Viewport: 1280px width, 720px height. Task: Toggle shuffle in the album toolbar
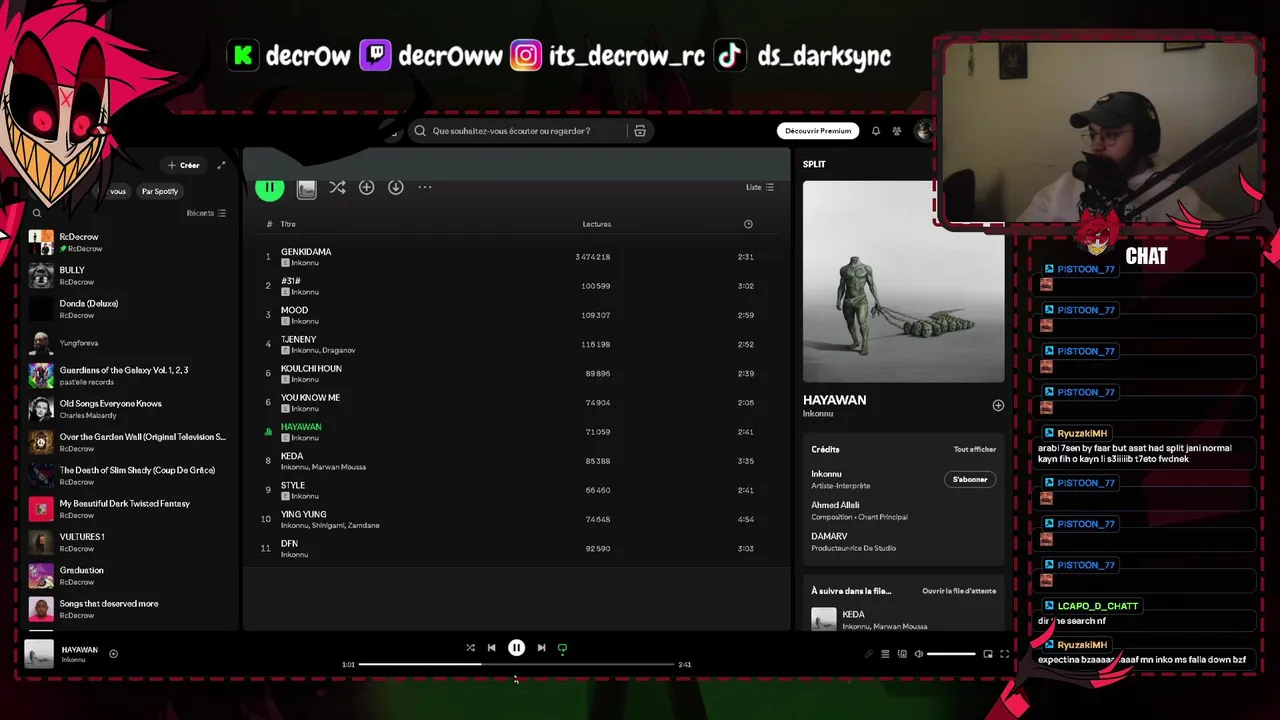click(337, 187)
